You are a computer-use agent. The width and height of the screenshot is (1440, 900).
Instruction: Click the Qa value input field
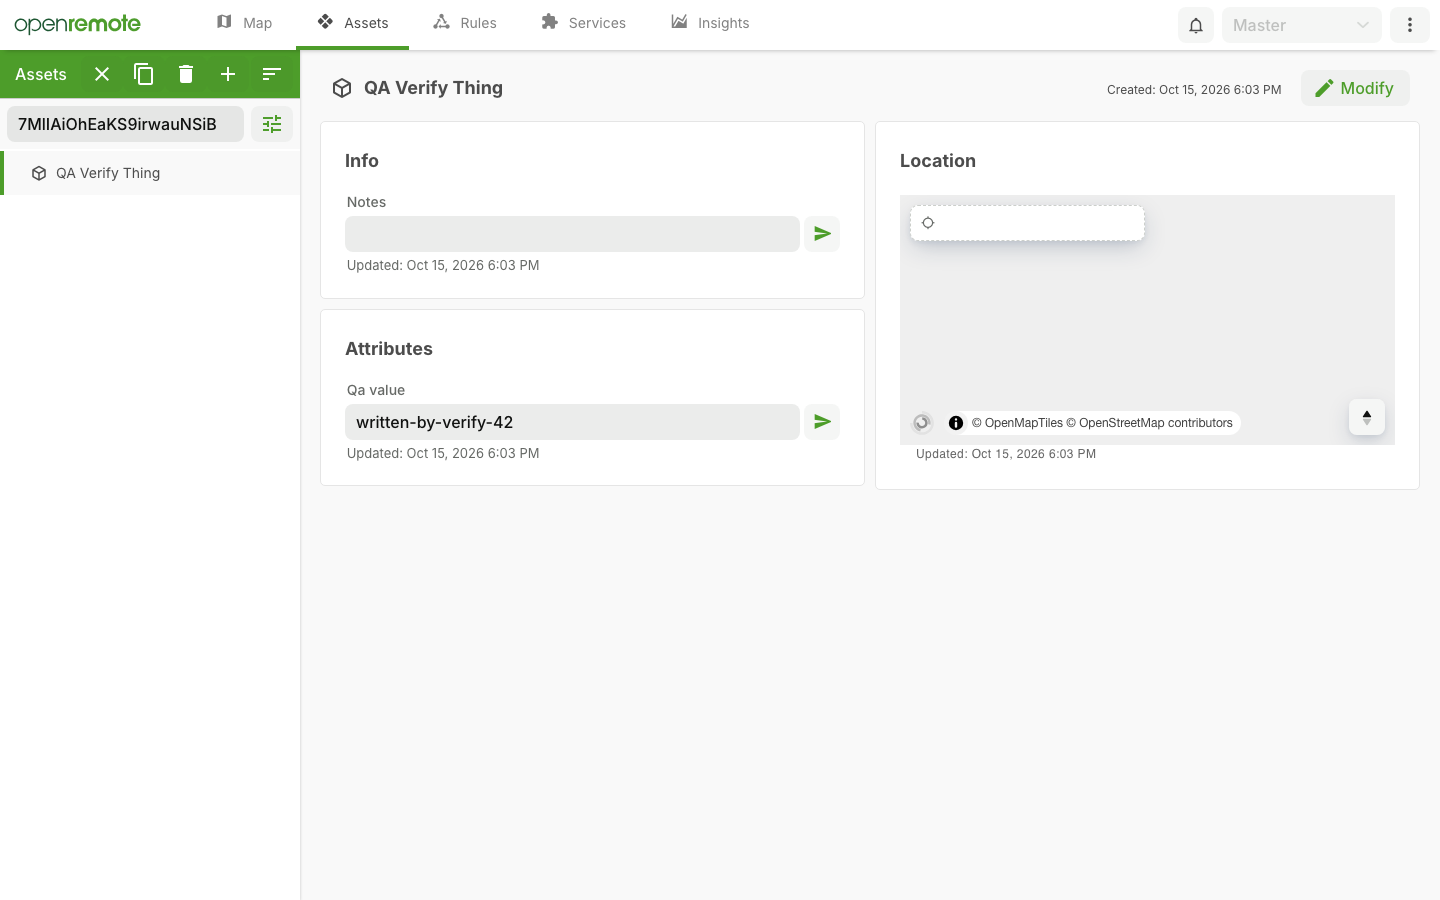572,422
